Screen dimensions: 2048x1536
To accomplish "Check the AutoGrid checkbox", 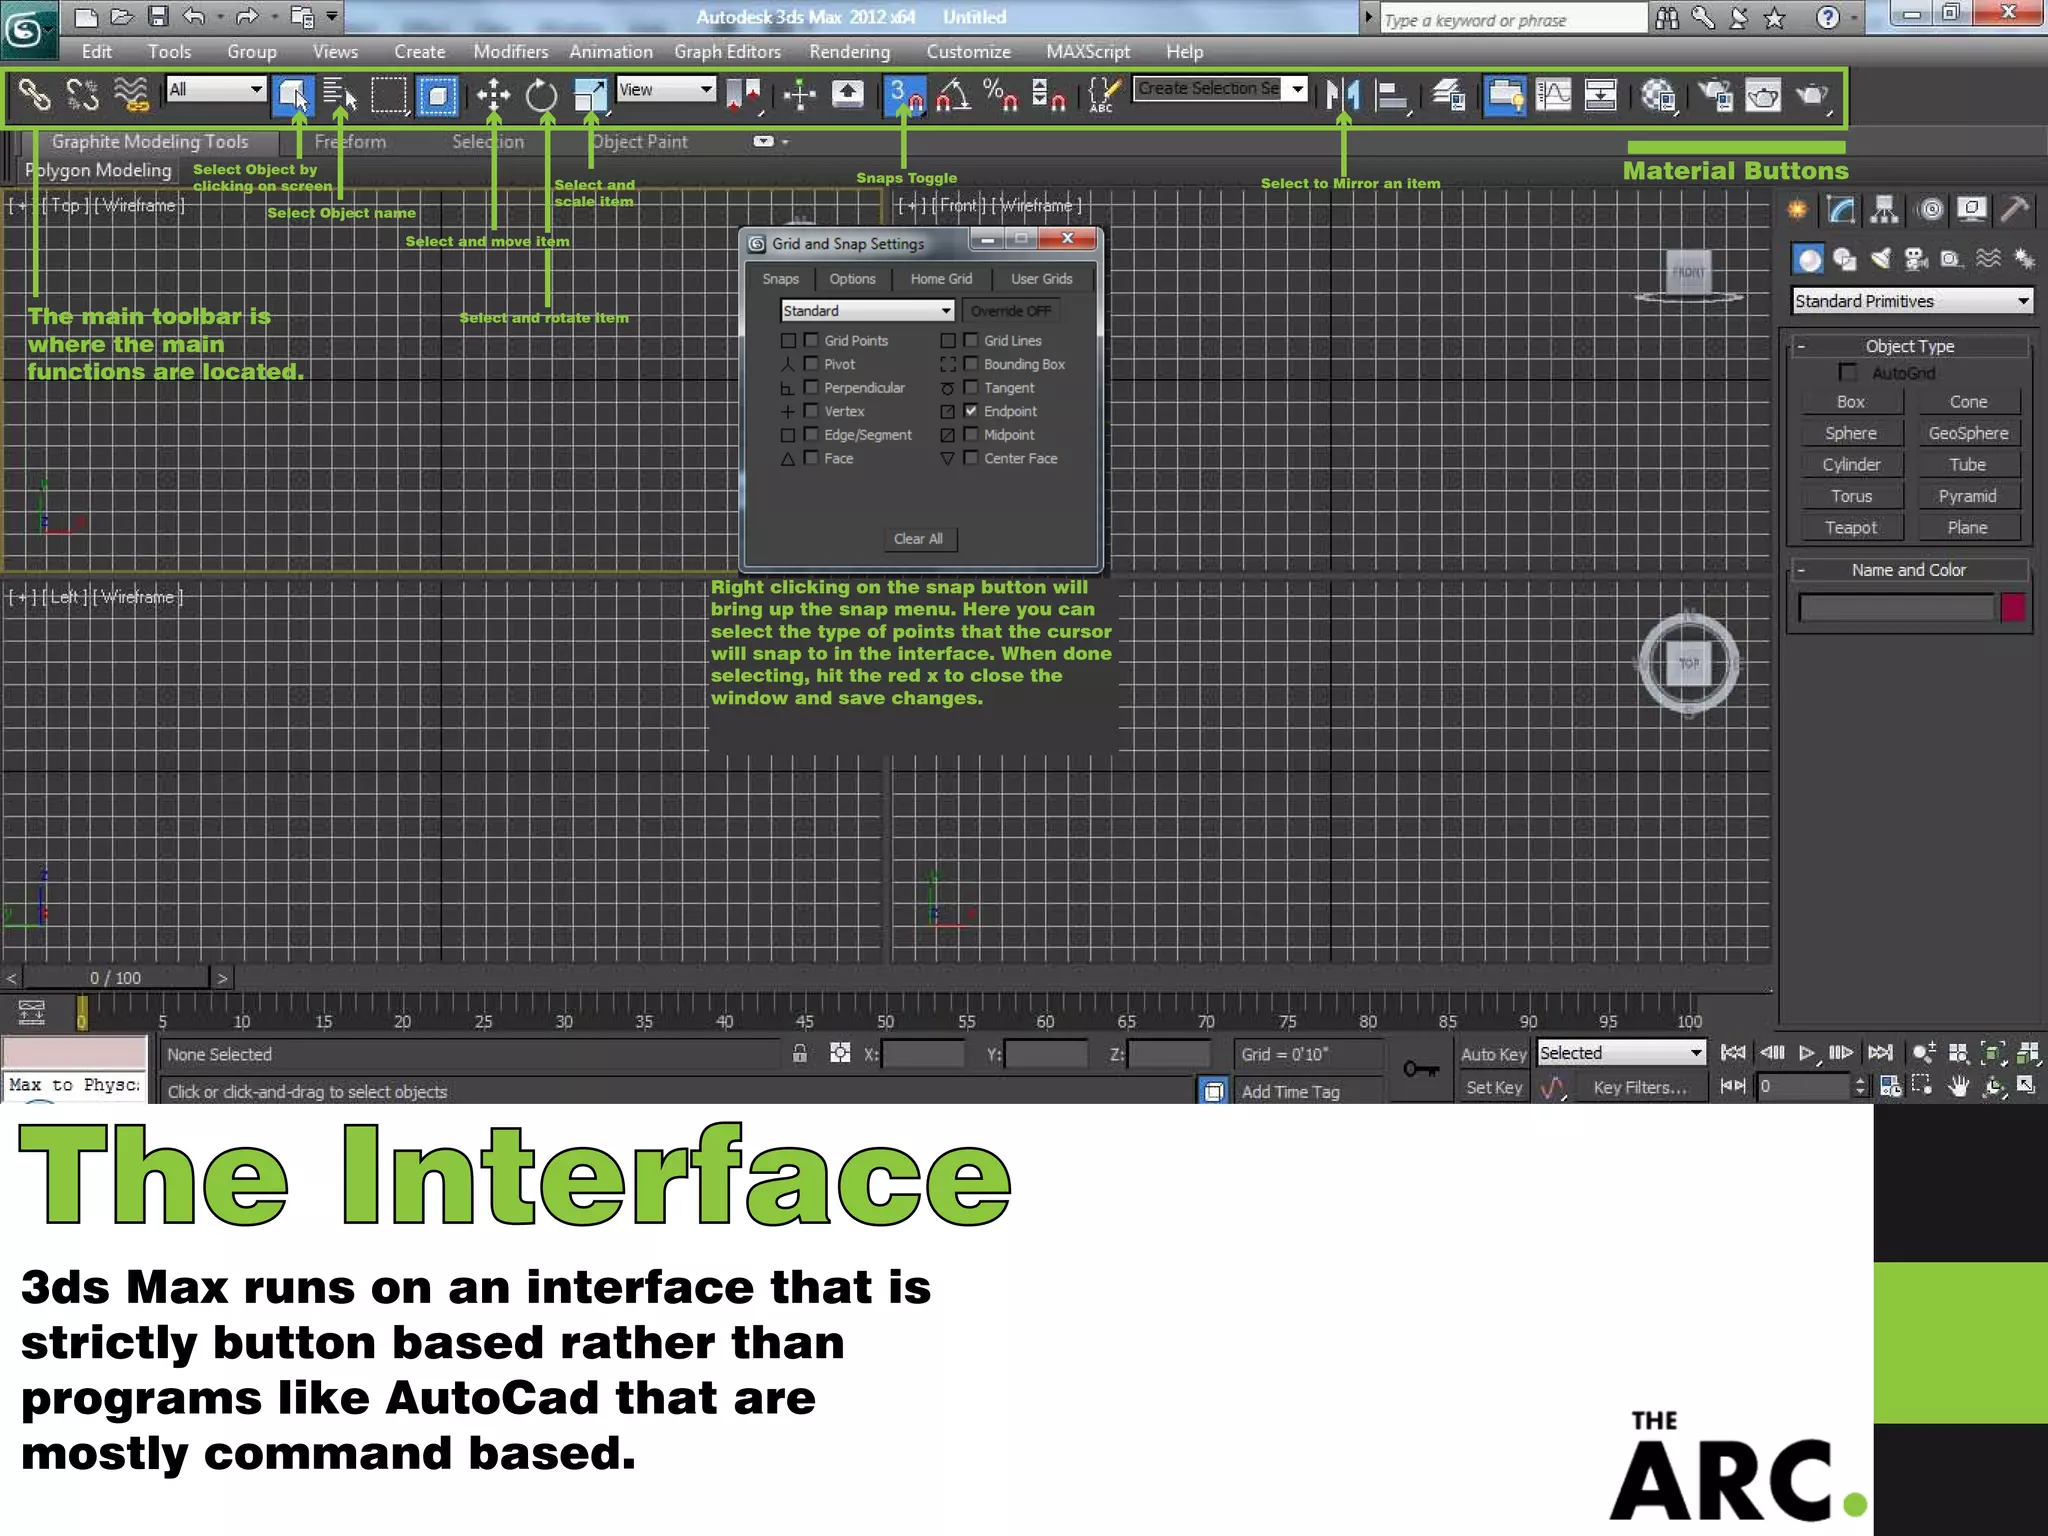I will tap(1848, 373).
